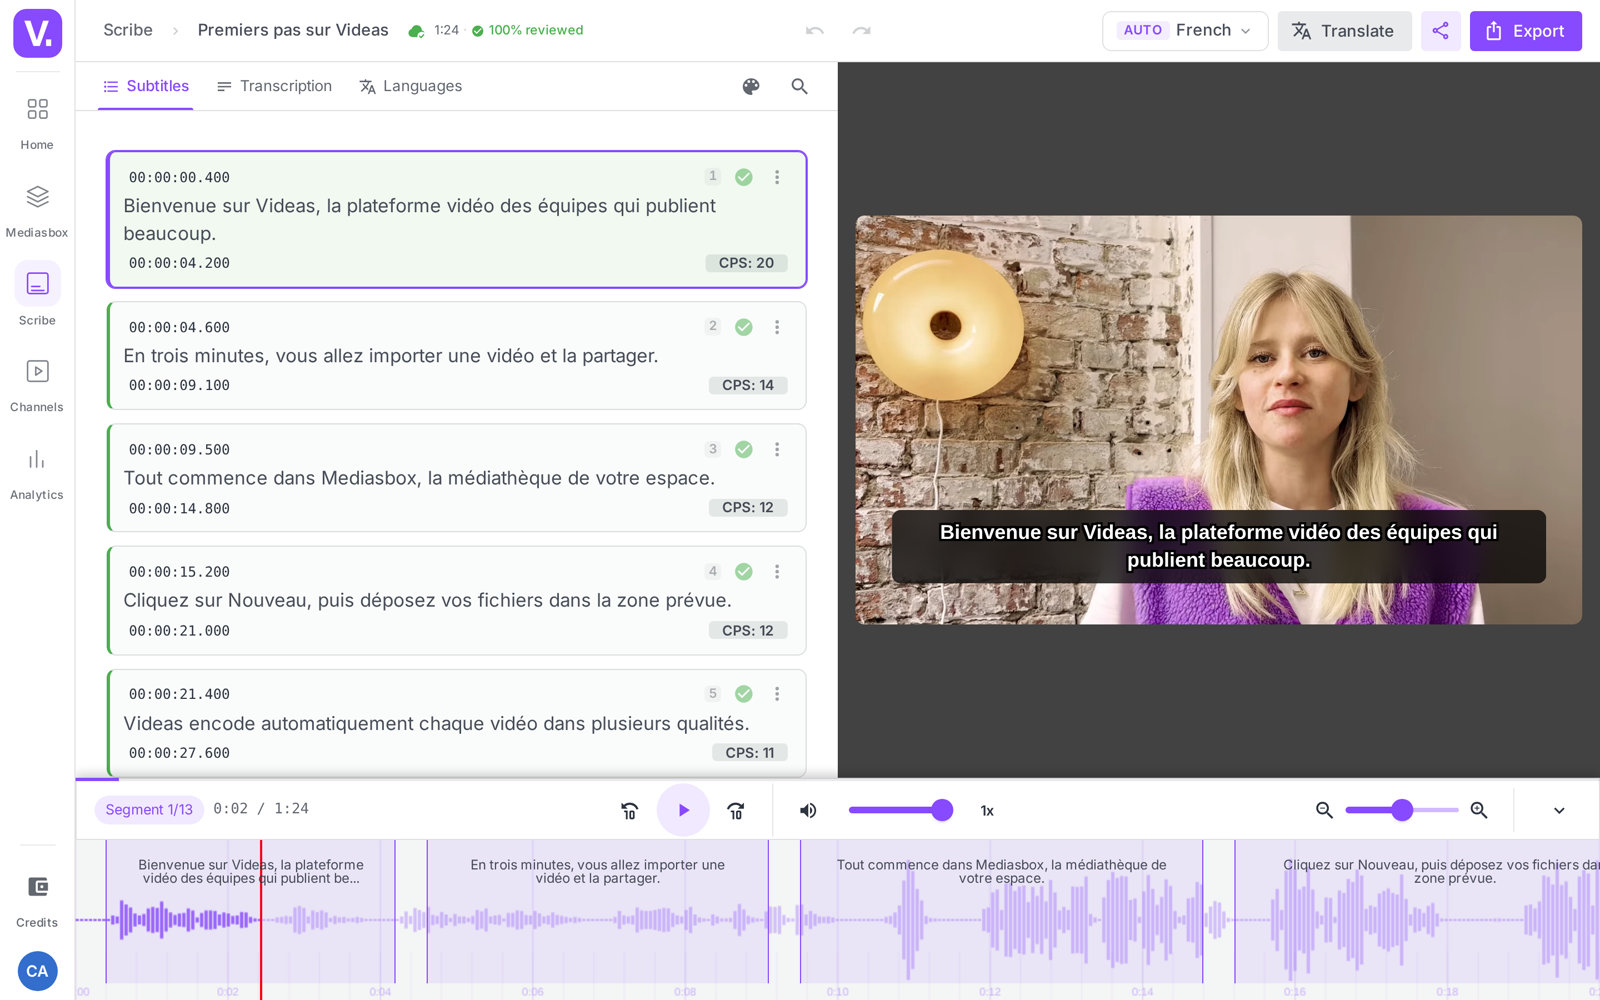Viewport: 1600px width, 1000px height.
Task: Open options menu for subtitle 4
Action: click(x=777, y=571)
